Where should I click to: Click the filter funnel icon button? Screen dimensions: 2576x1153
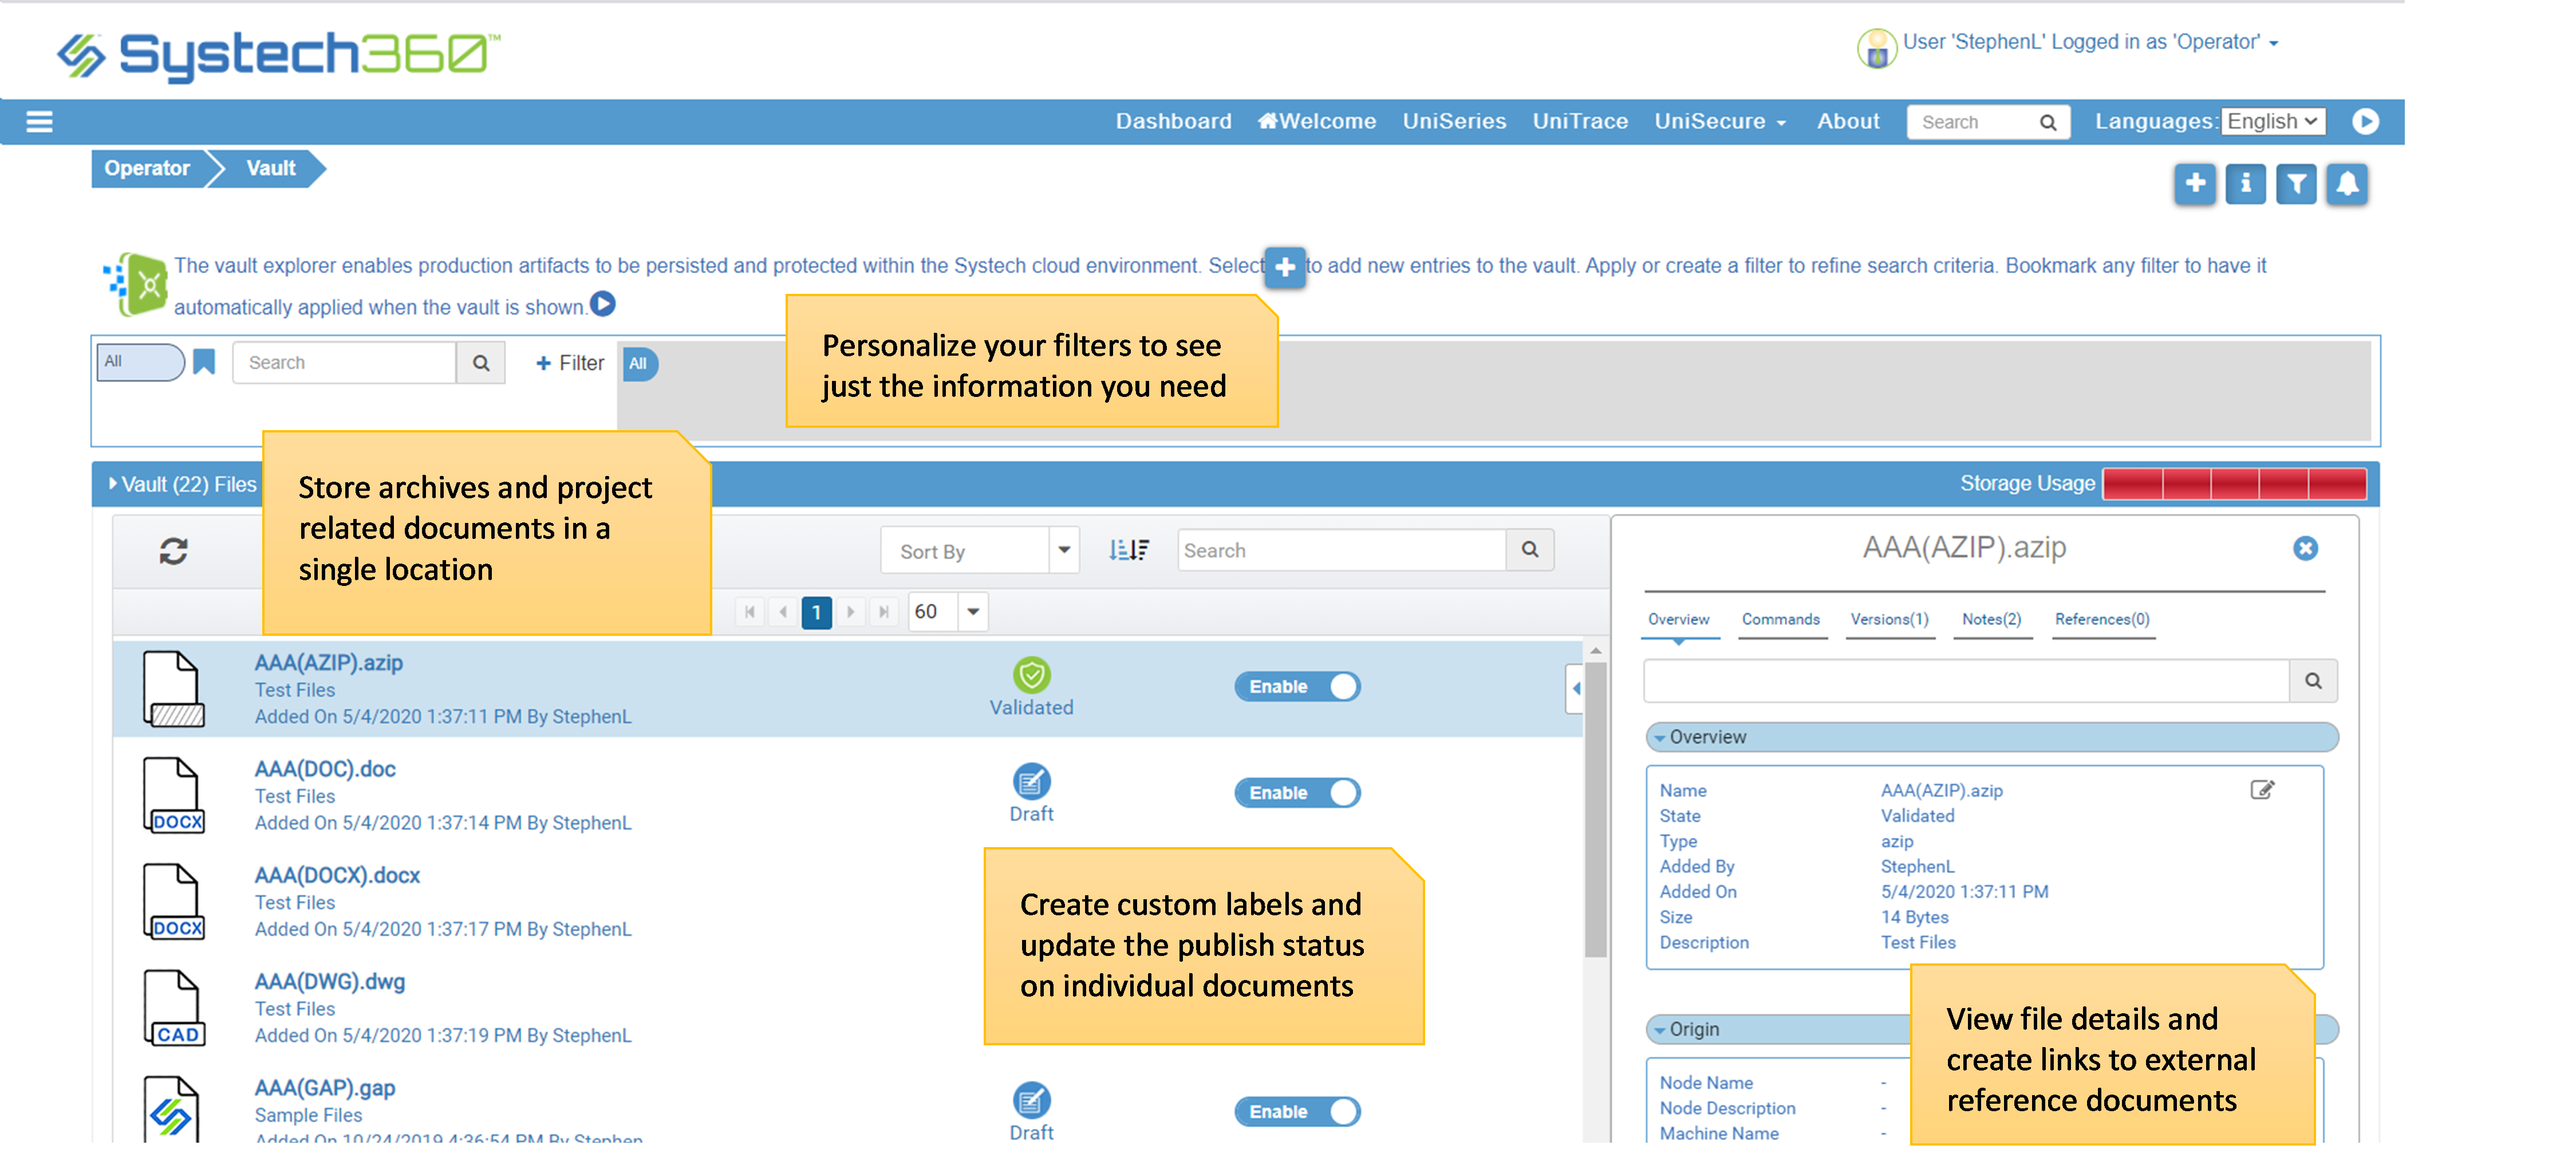(x=2297, y=184)
